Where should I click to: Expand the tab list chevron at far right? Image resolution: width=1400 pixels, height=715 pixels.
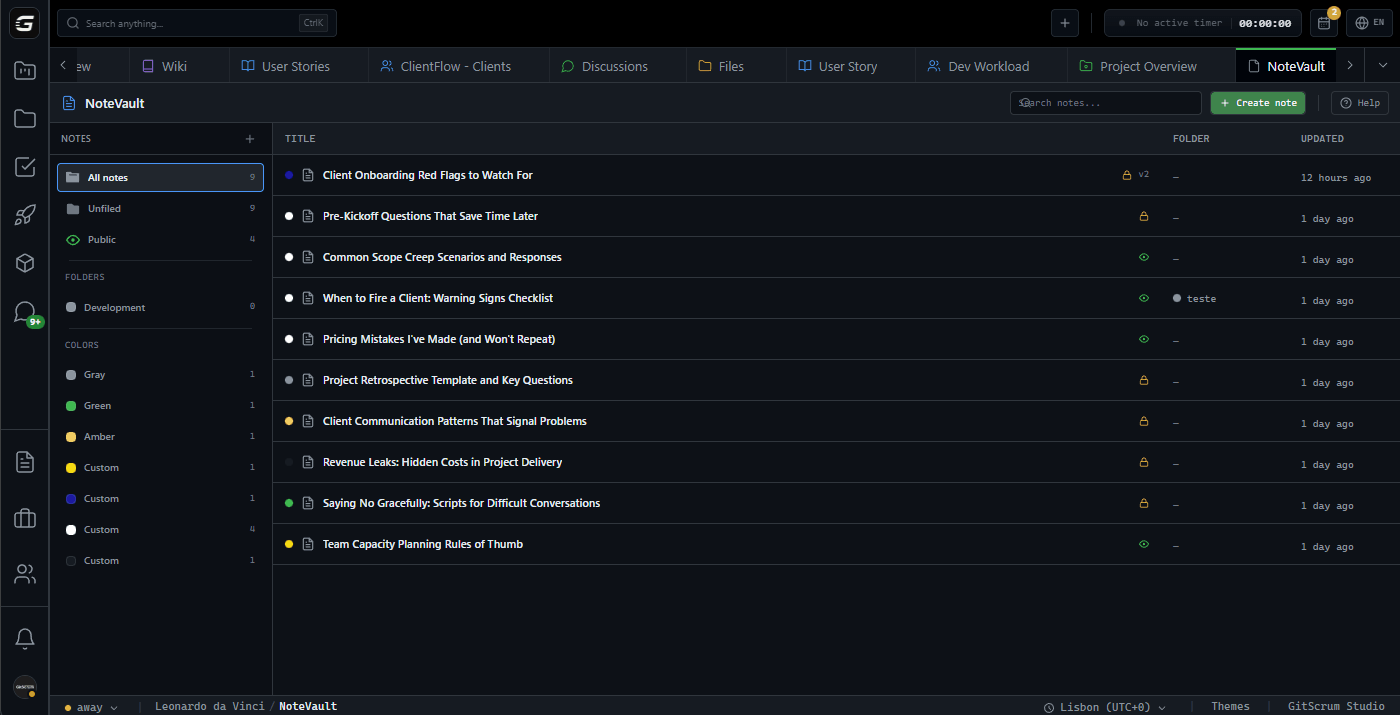coord(1383,65)
